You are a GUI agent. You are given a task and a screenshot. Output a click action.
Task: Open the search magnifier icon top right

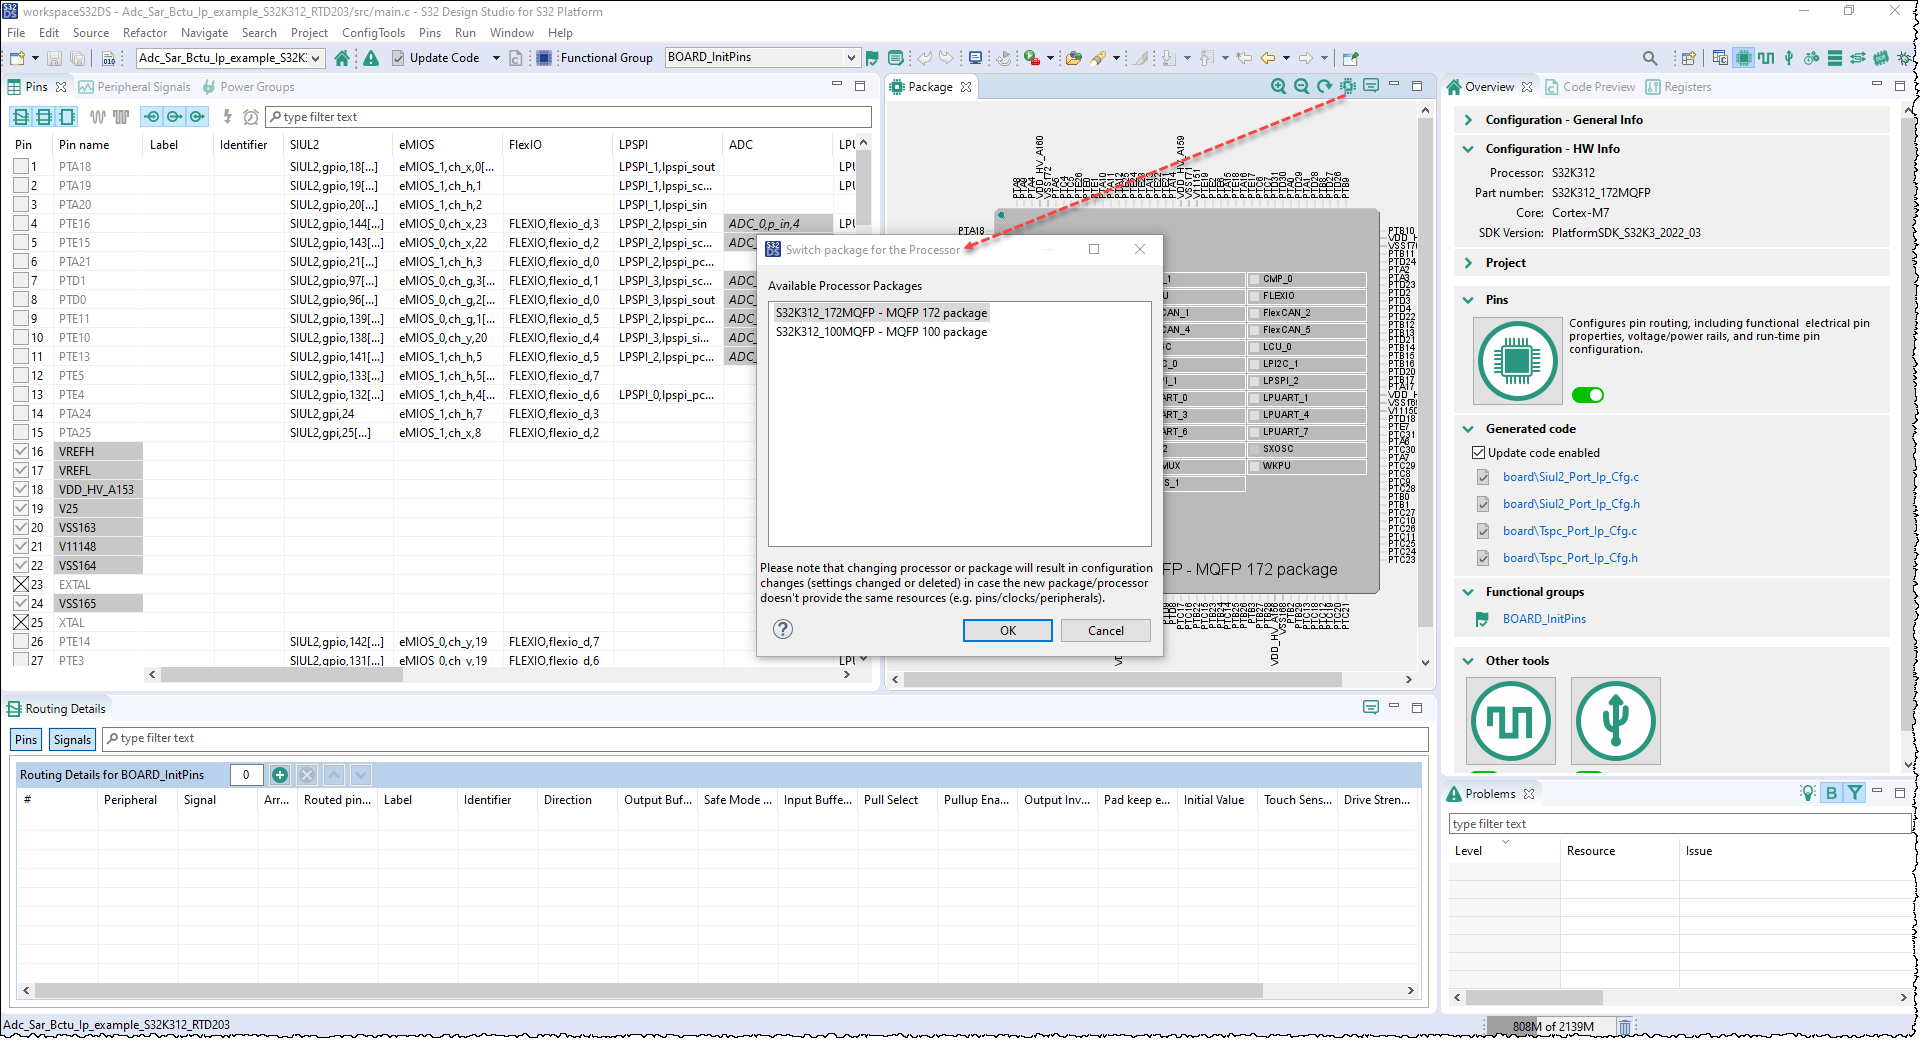pyautogui.click(x=1651, y=58)
